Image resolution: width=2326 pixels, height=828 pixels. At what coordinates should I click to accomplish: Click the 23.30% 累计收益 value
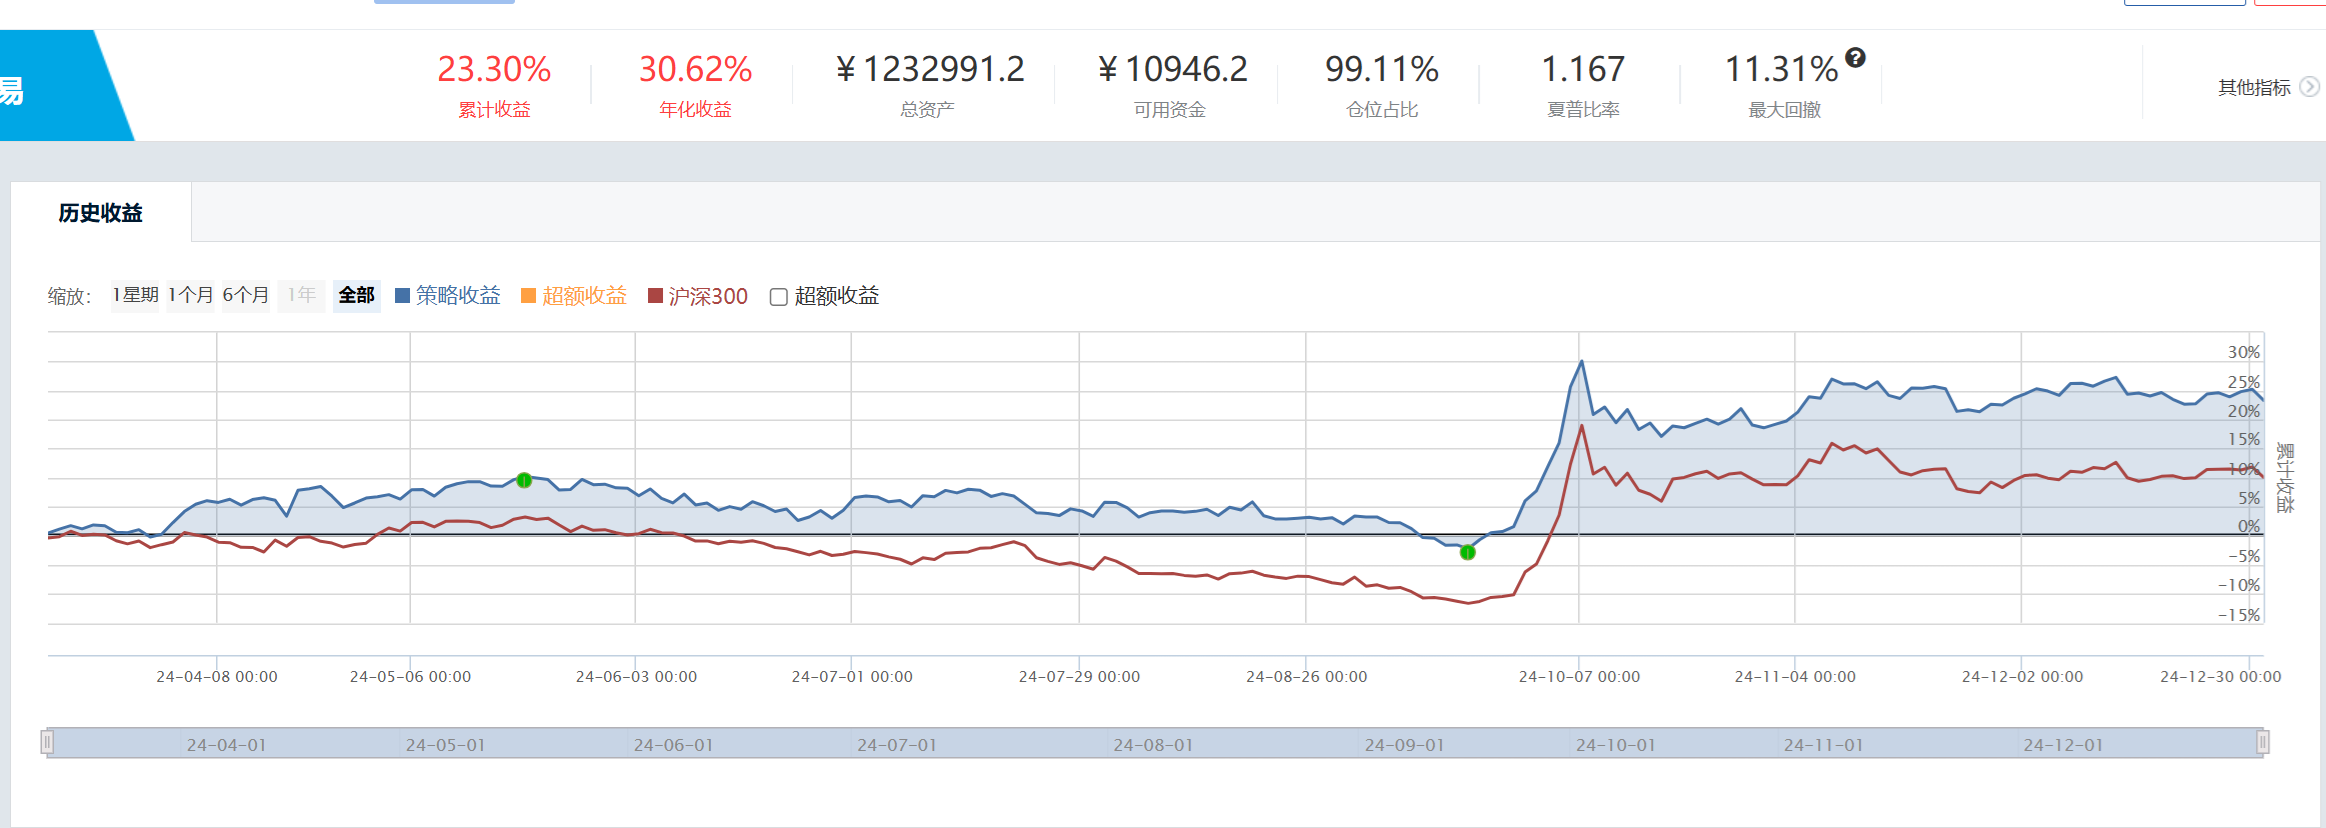pyautogui.click(x=494, y=69)
